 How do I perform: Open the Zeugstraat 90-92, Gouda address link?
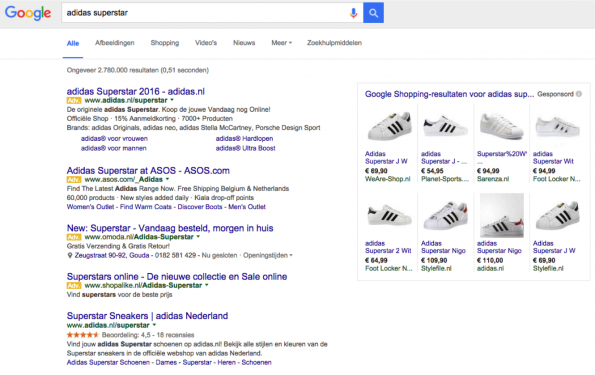[x=112, y=255]
